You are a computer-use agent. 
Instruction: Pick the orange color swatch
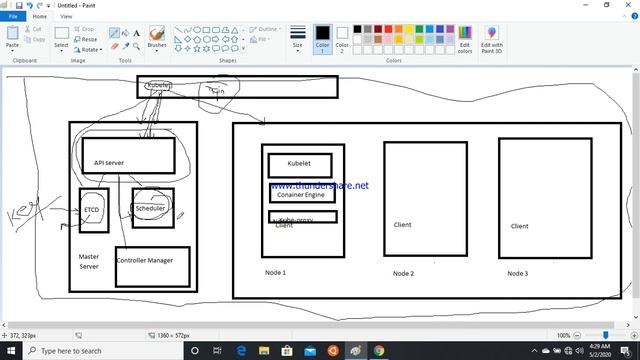tap(398, 29)
